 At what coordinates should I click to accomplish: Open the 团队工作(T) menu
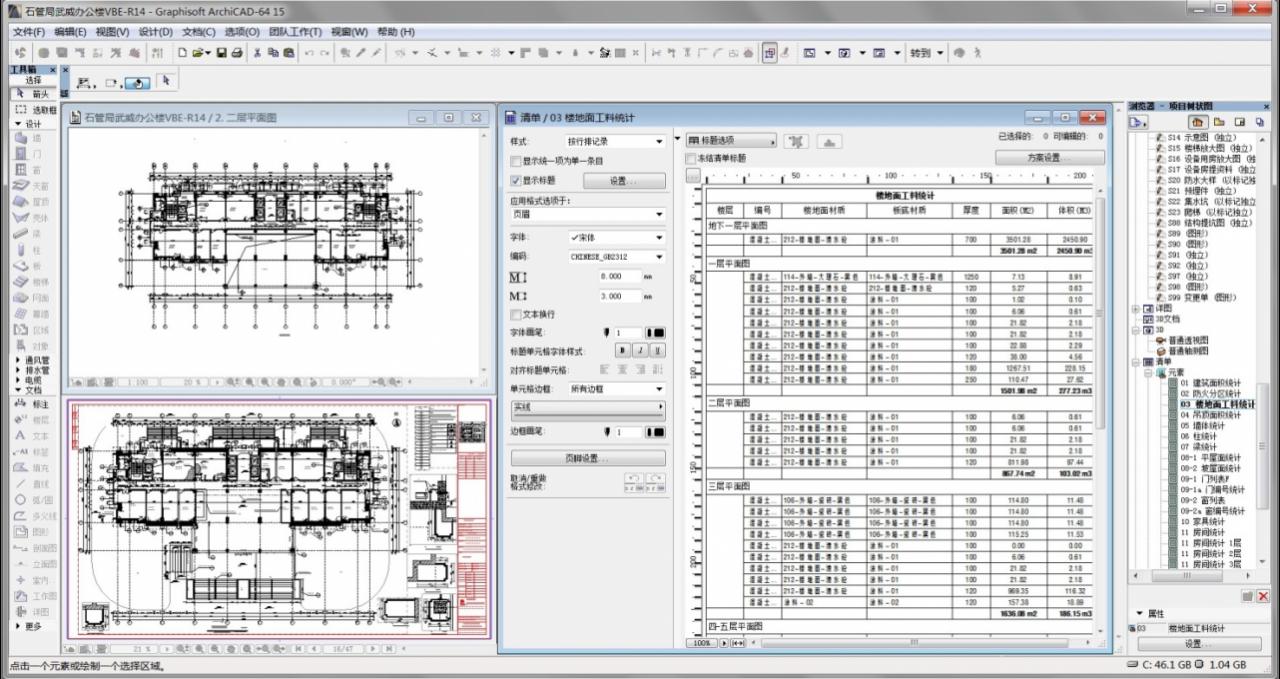point(295,32)
